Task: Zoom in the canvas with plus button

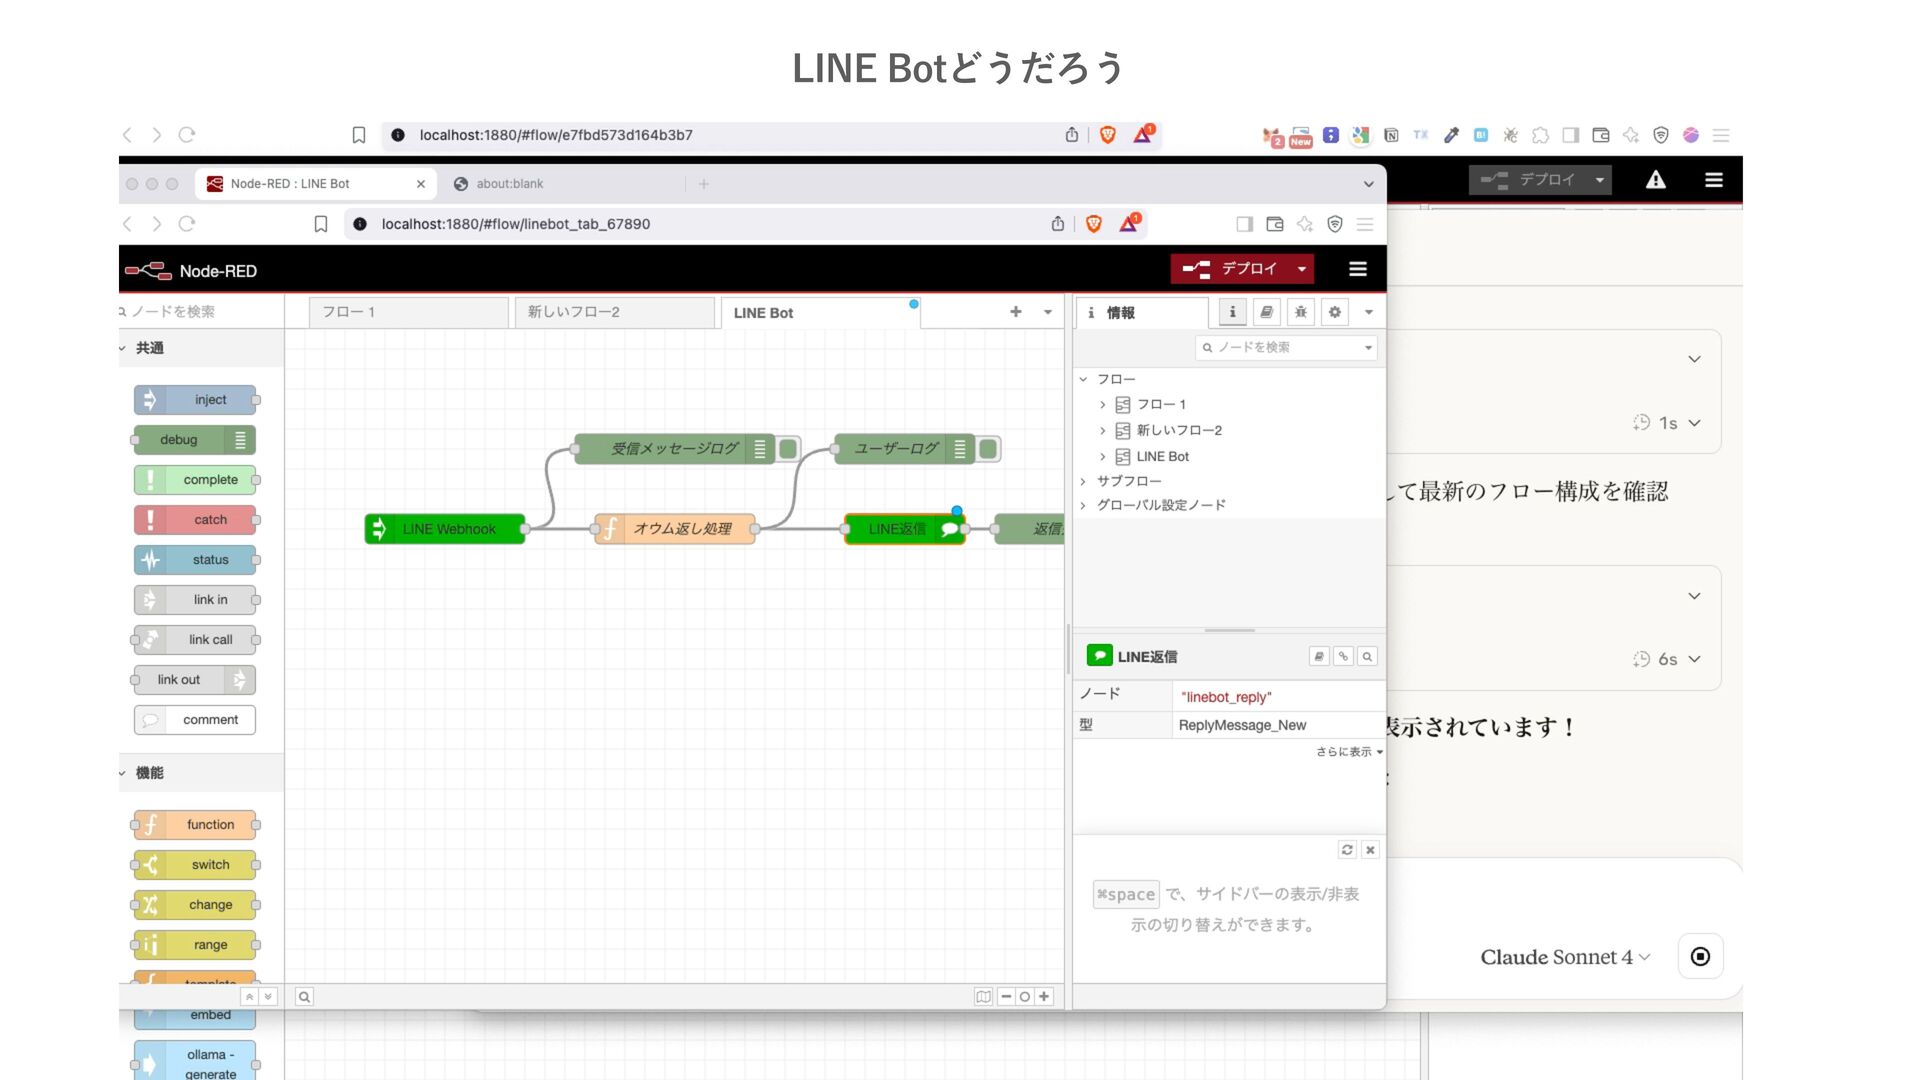Action: pyautogui.click(x=1044, y=996)
